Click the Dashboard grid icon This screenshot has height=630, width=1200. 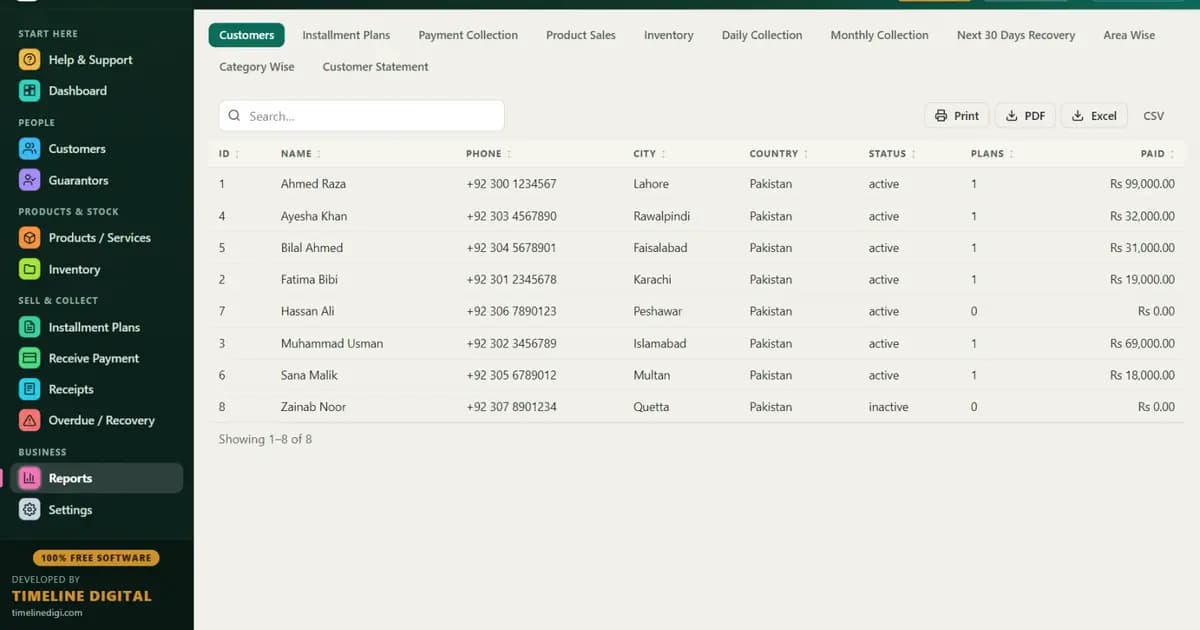click(30, 91)
